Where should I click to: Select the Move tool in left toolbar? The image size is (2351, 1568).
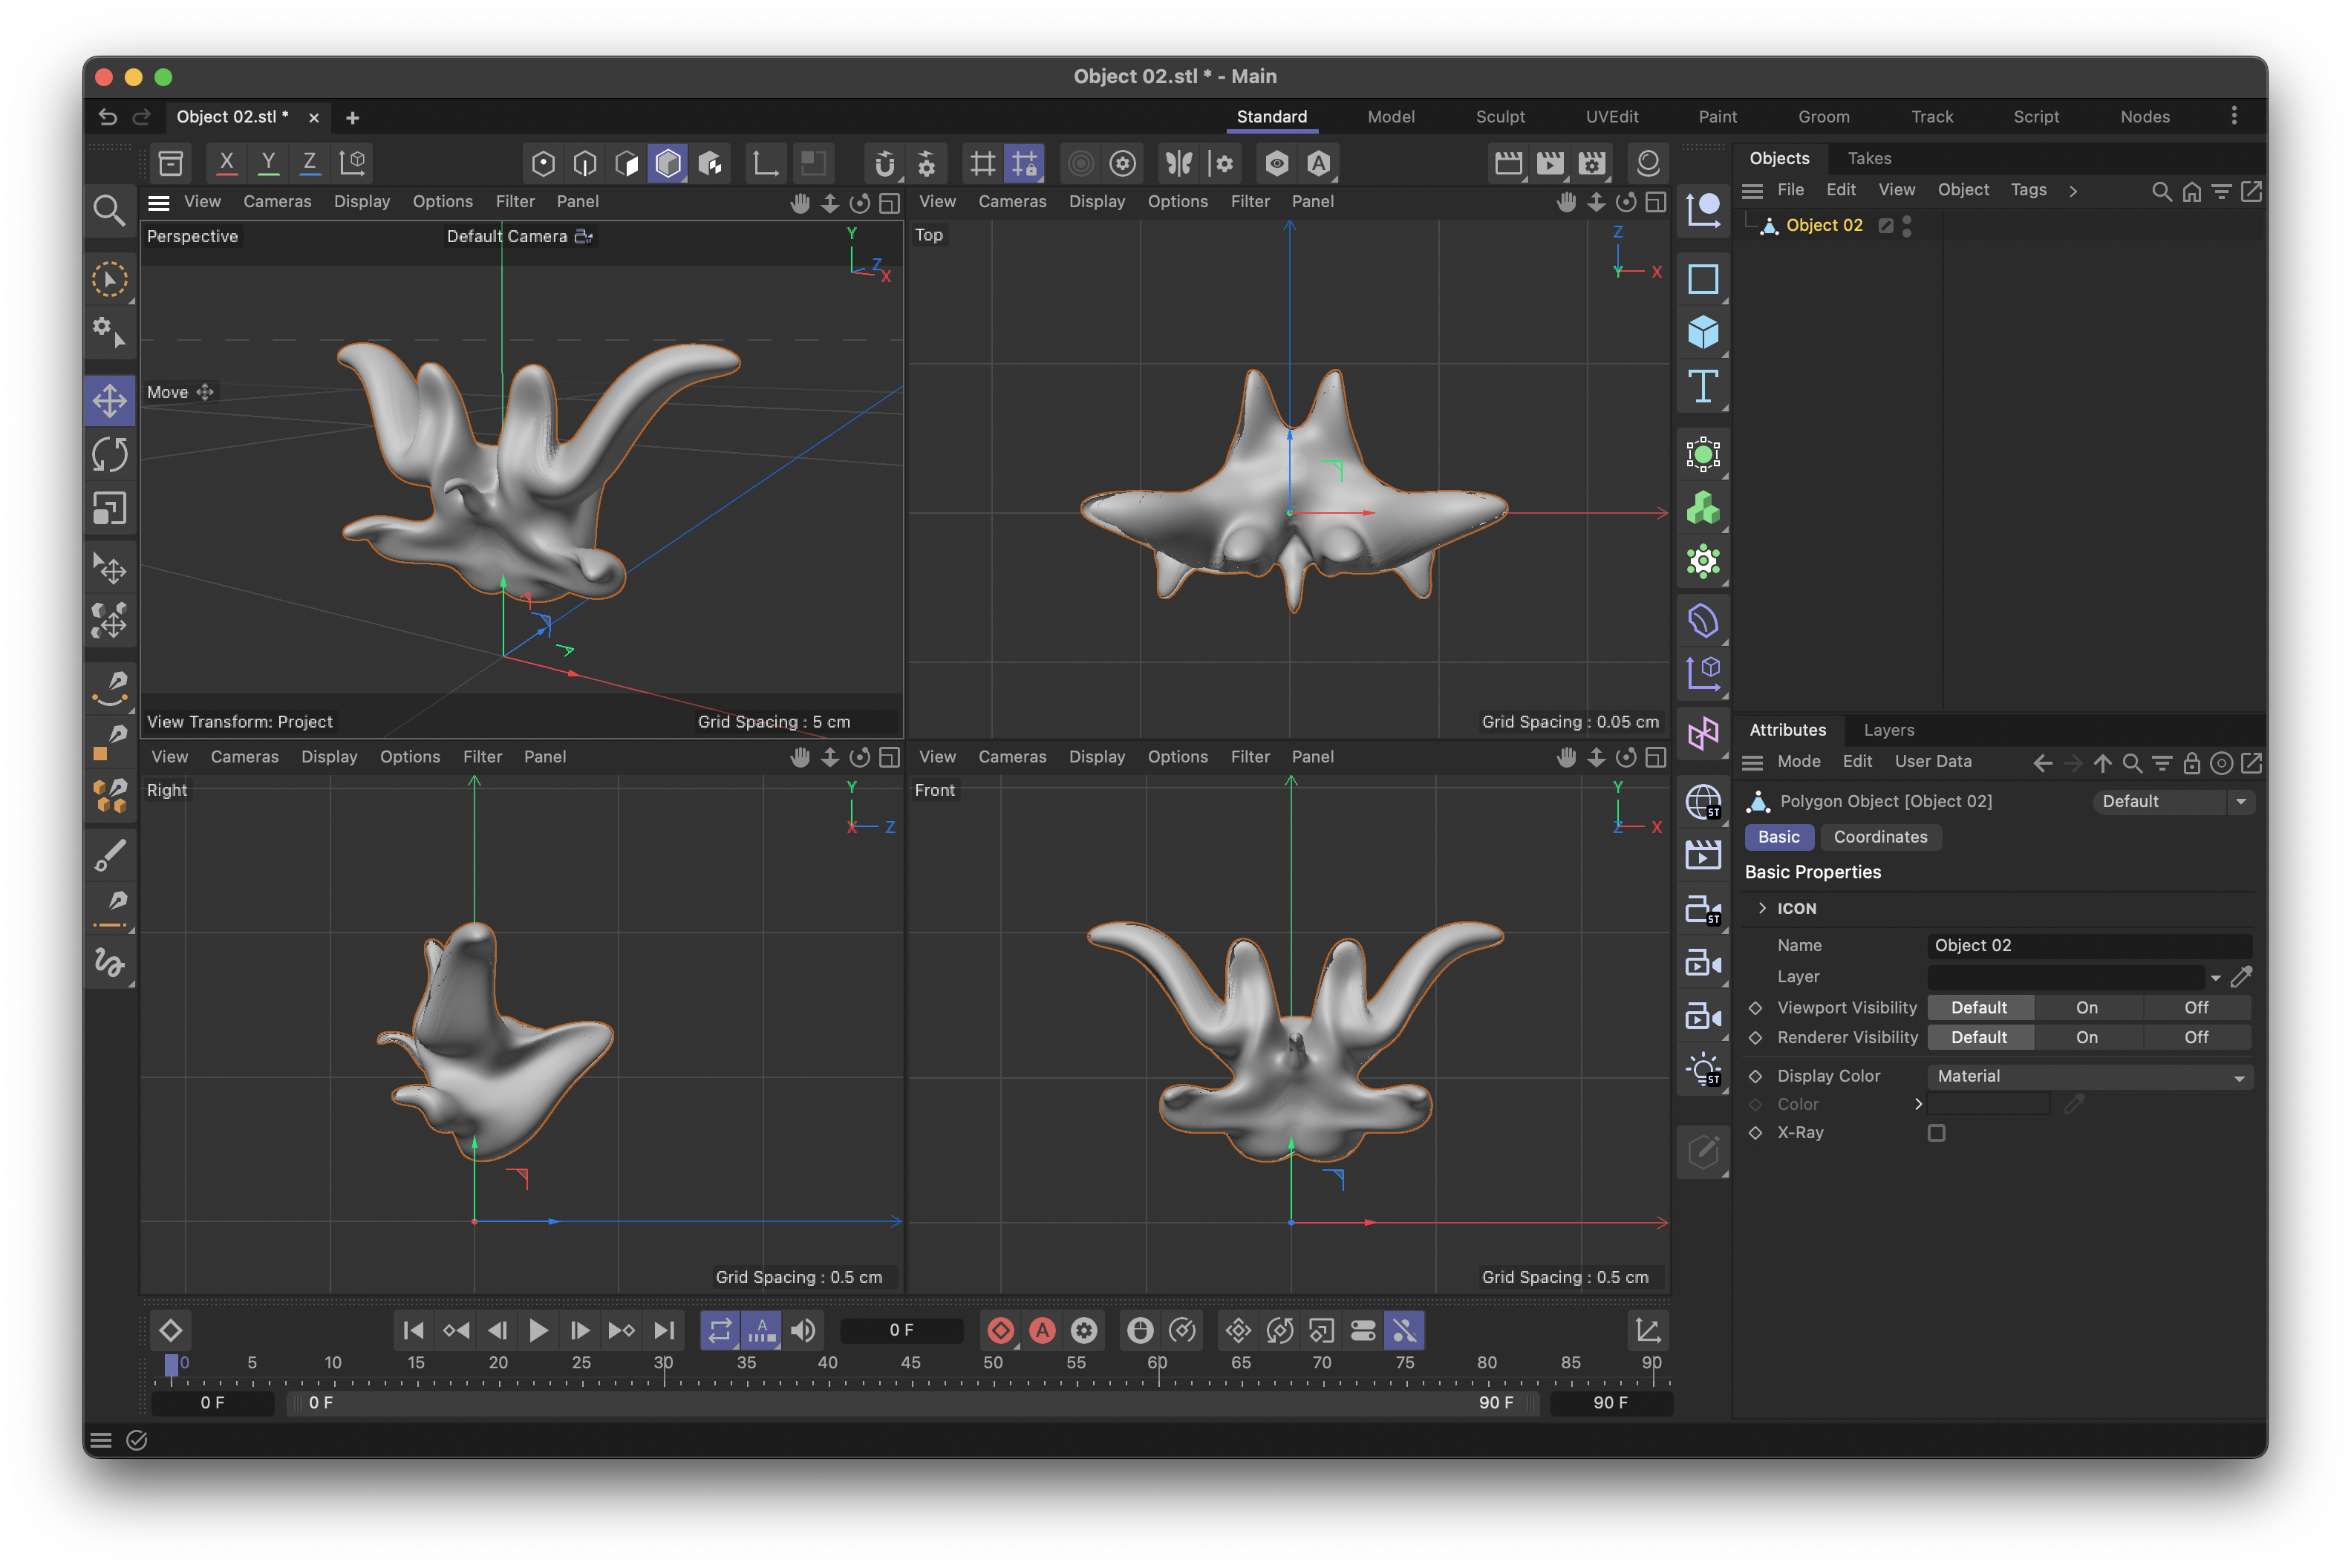coord(109,401)
